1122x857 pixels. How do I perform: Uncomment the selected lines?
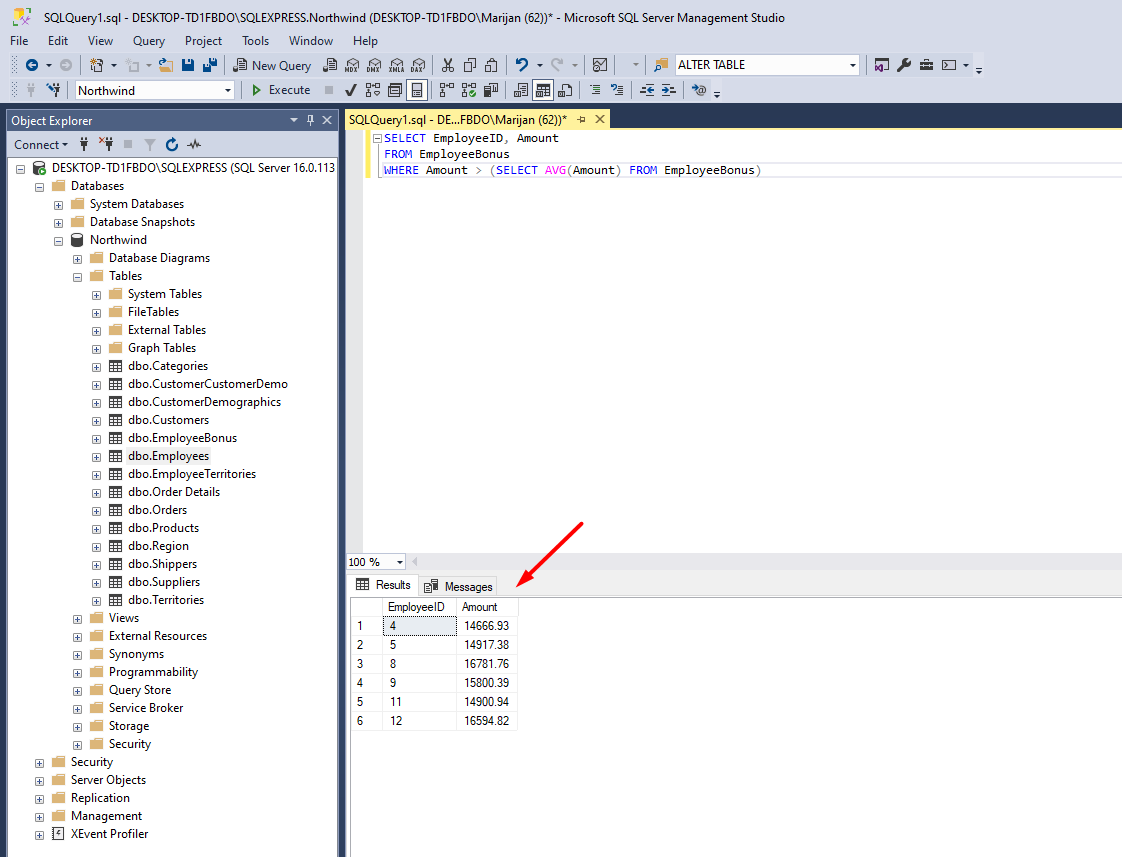coord(617,90)
